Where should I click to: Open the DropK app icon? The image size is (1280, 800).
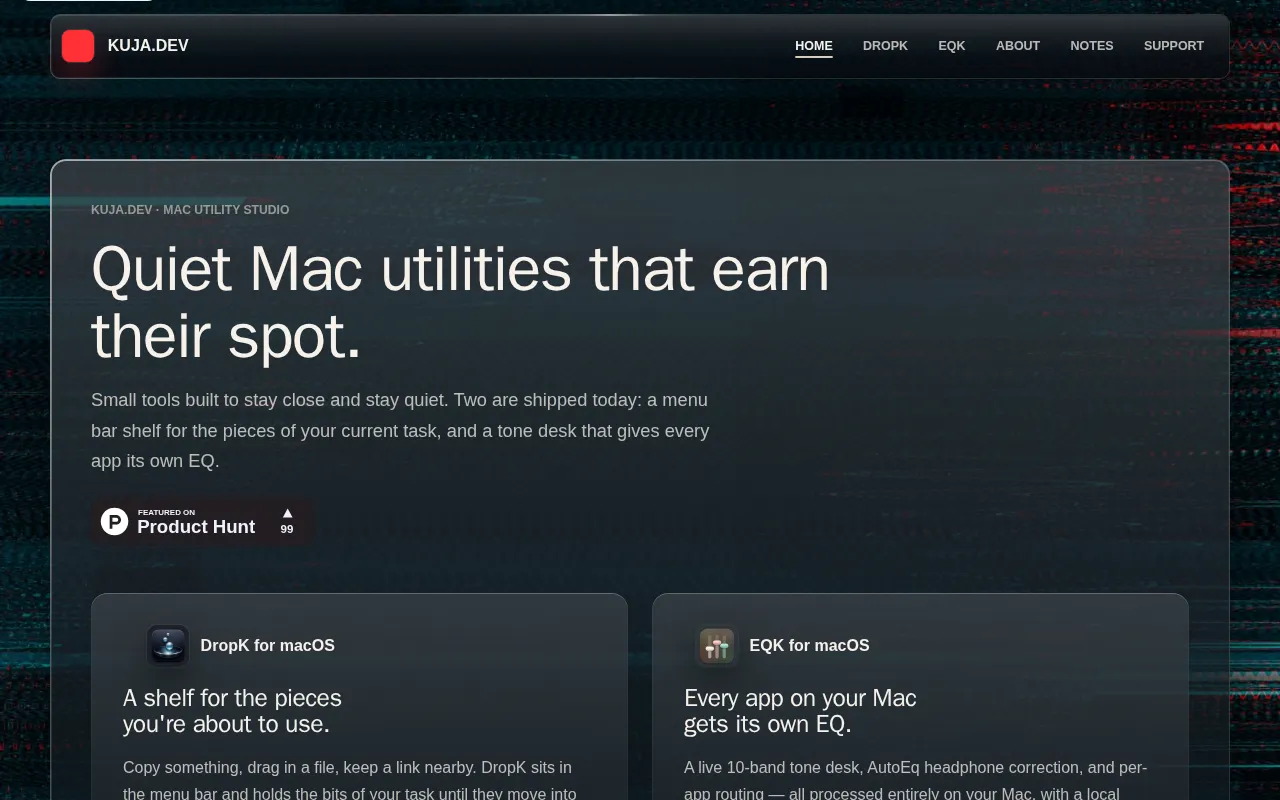(168, 645)
